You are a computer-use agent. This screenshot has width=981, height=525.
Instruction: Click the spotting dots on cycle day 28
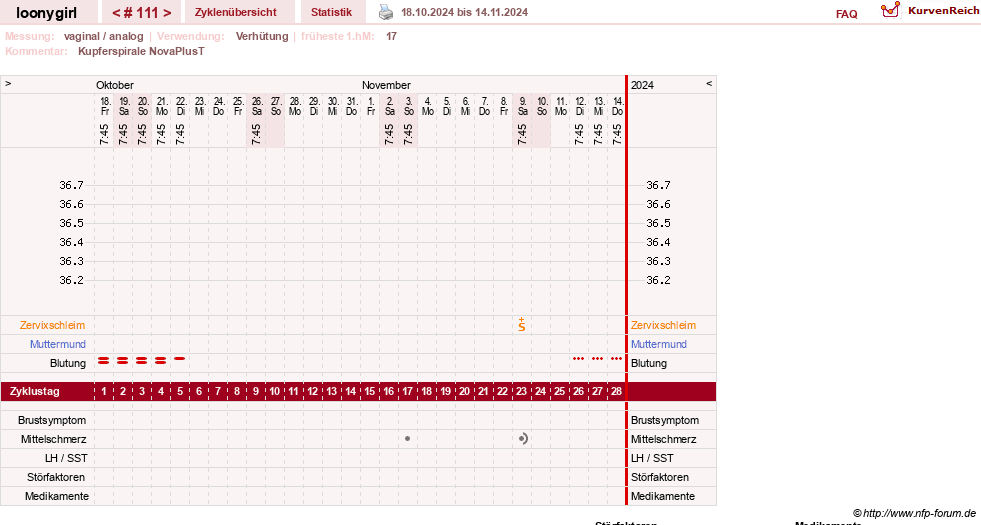616,359
